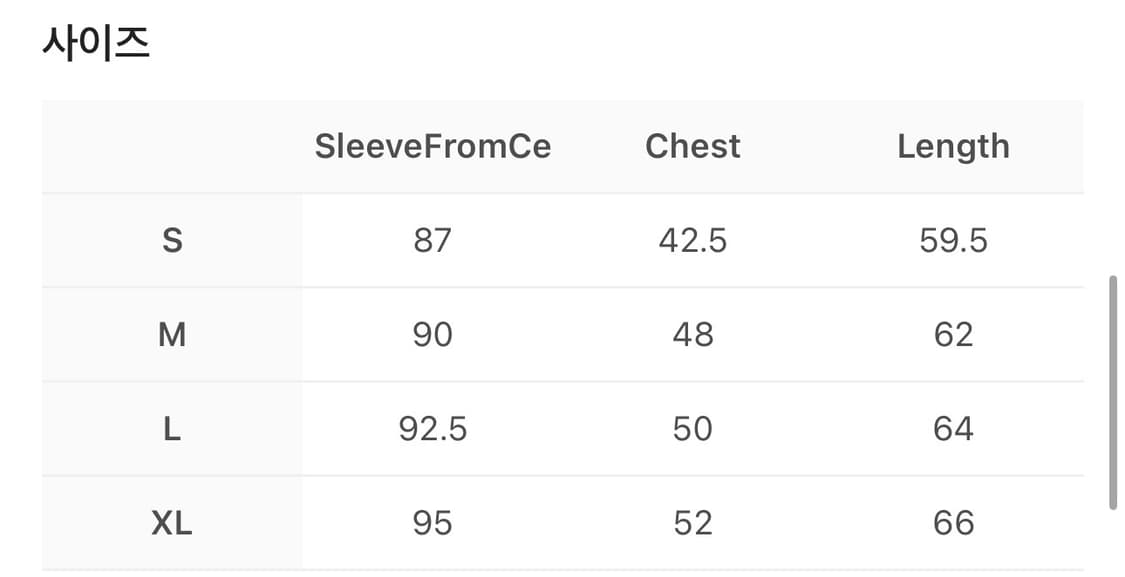This screenshot has width=1125, height=577.
Task: Click length value 64 in L row
Action: [x=953, y=429]
